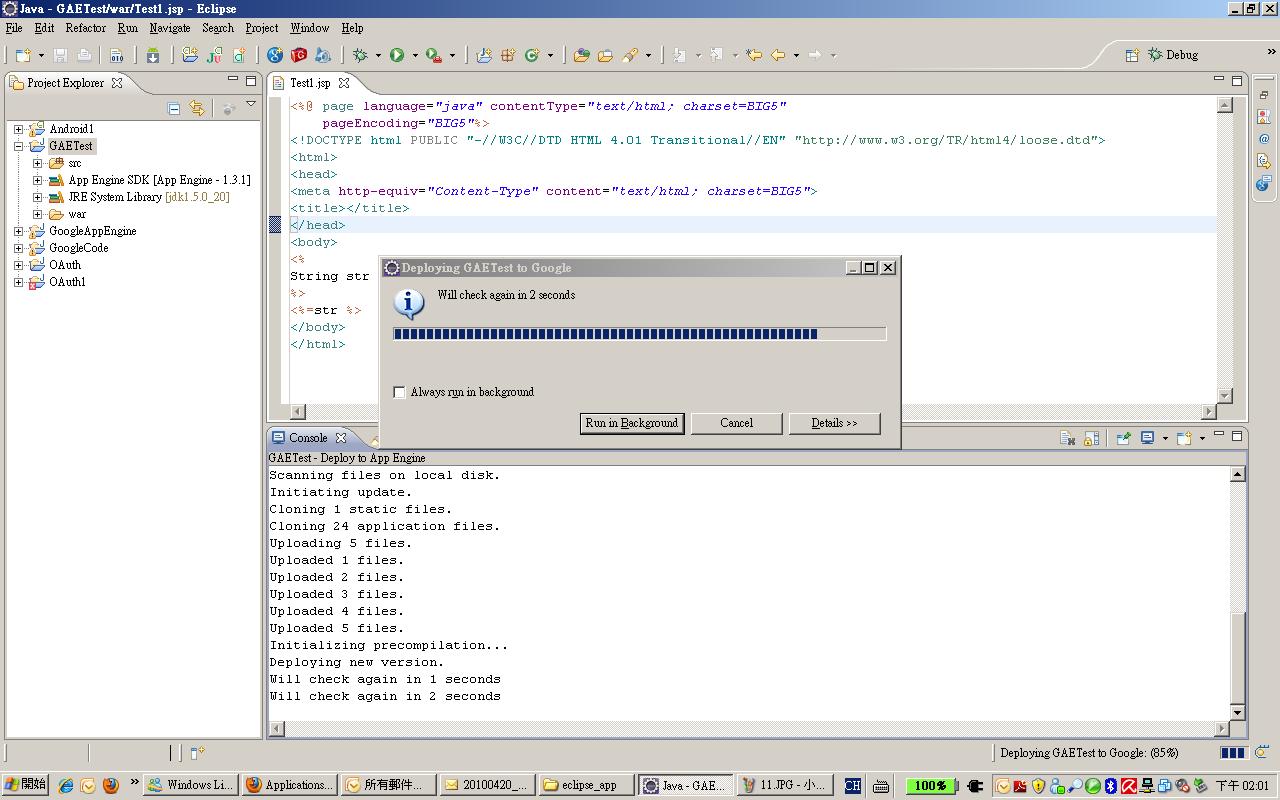The width and height of the screenshot is (1280, 800).
Task: Collapse the GAETest project node
Action: (x=18, y=146)
